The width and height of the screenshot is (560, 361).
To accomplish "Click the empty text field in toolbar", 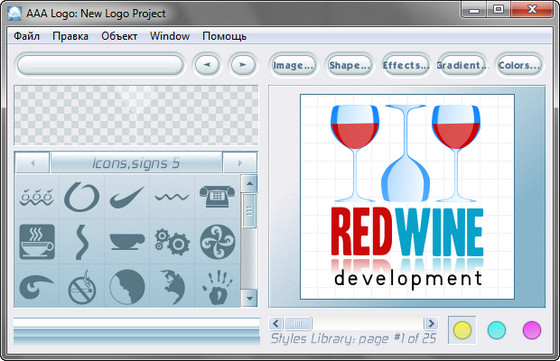I will coord(100,65).
